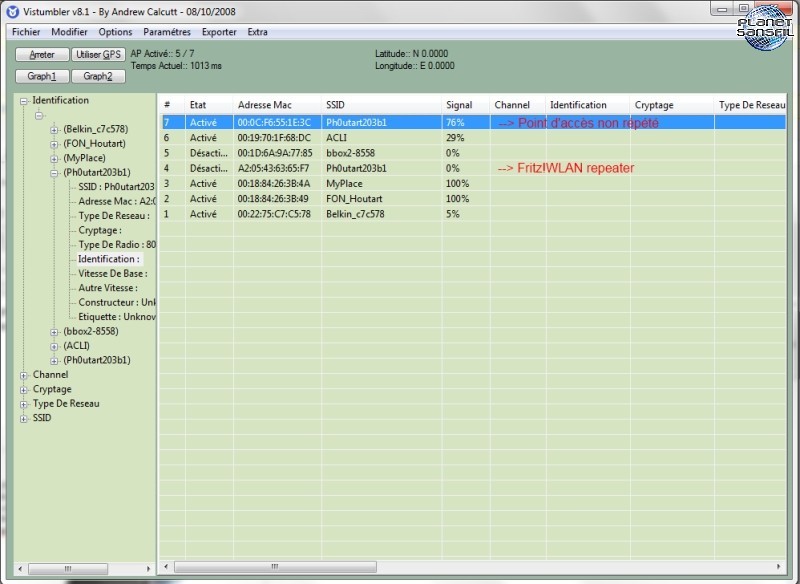Click the 29% signal value
This screenshot has height=584, width=800.
click(x=455, y=138)
